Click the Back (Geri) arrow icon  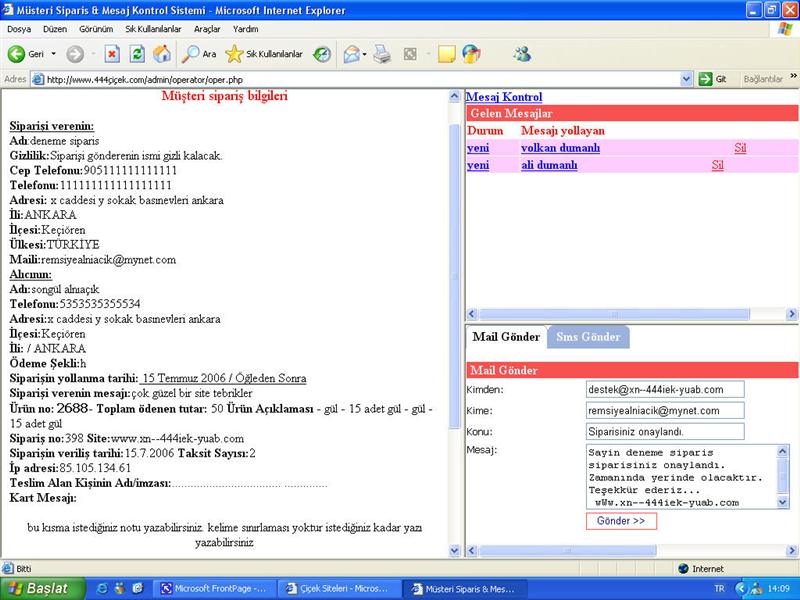pos(16,54)
